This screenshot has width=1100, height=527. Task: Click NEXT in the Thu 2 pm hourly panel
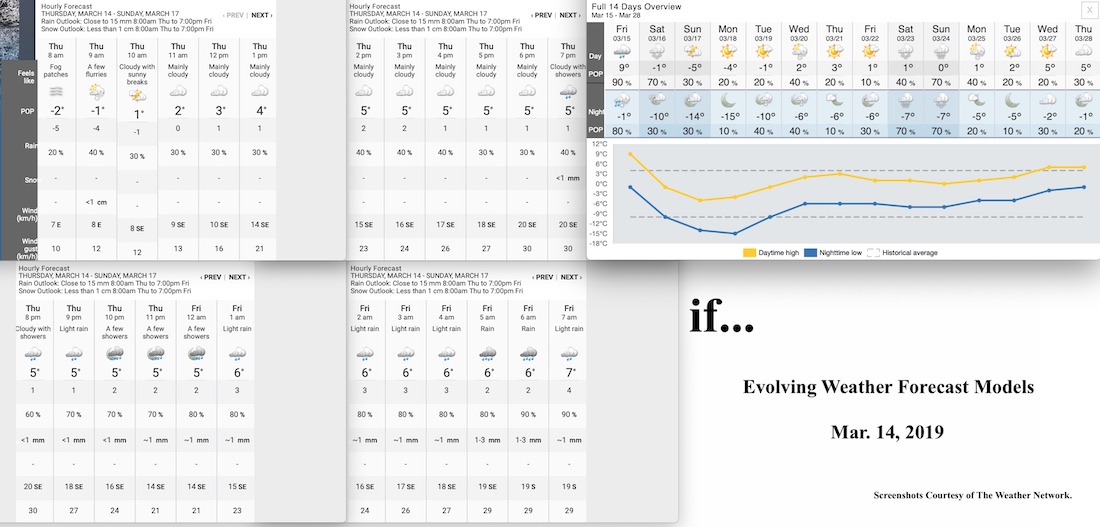570,15
